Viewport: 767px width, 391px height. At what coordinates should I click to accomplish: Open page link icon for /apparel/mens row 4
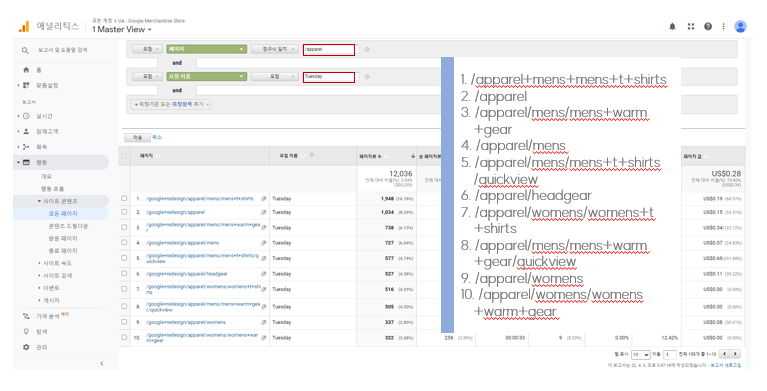coord(264,243)
